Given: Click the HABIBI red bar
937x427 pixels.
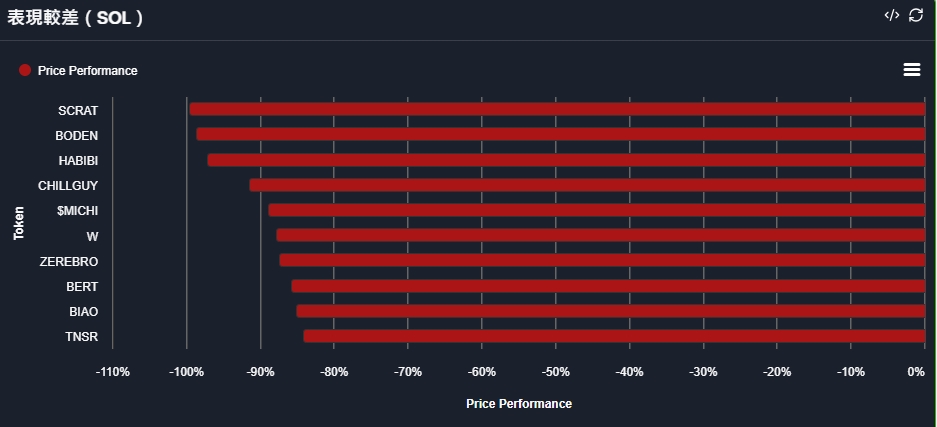Looking at the screenshot, I should pyautogui.click(x=566, y=160).
